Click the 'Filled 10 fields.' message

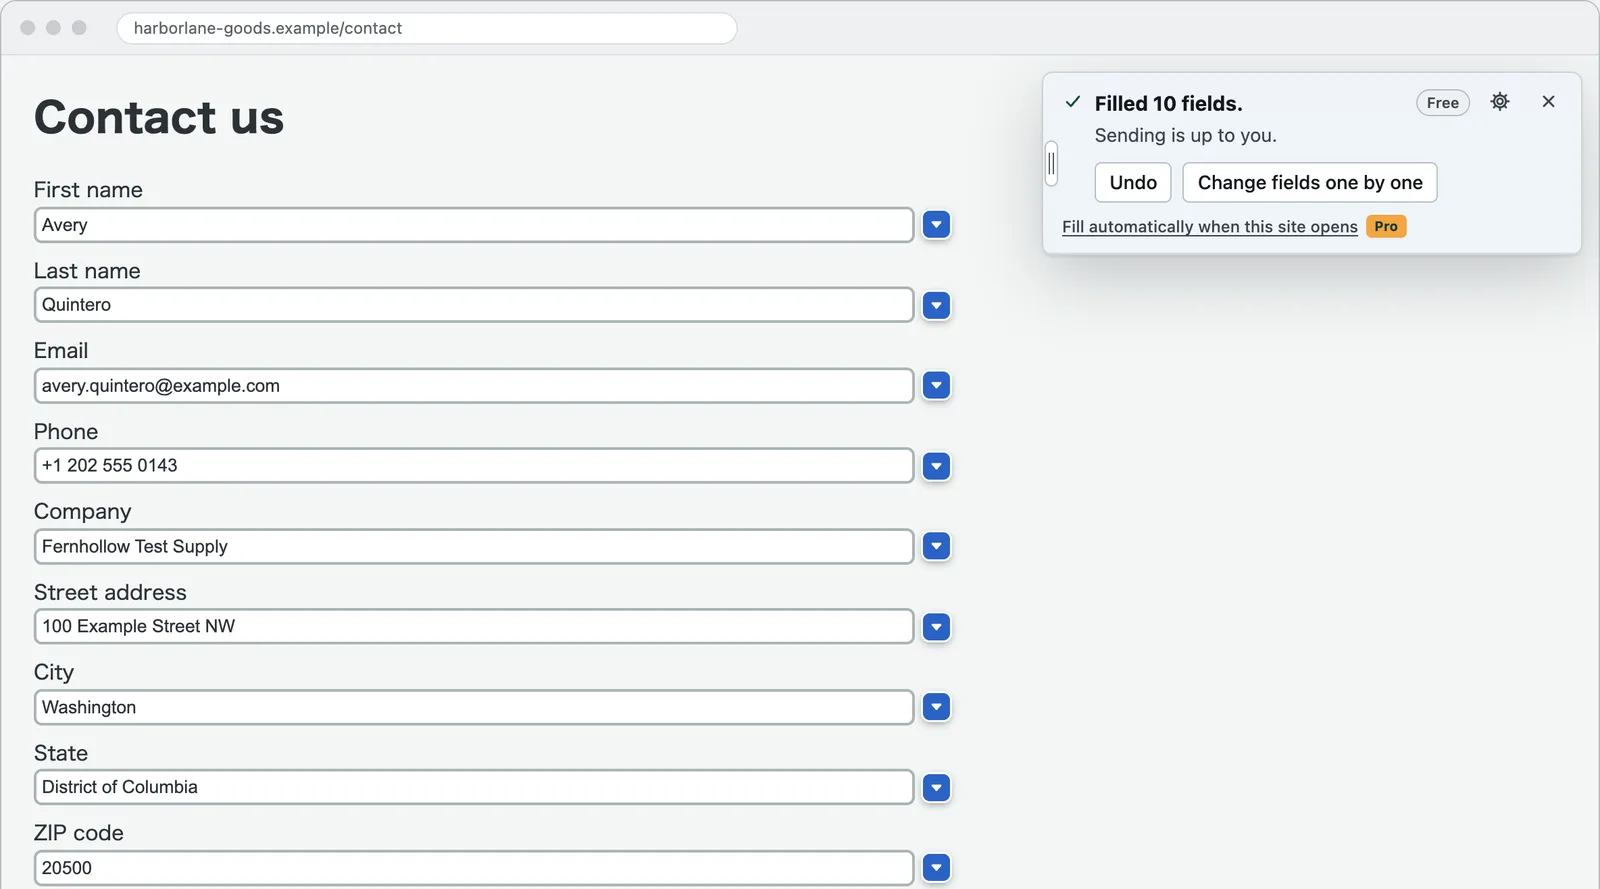pos(1168,104)
